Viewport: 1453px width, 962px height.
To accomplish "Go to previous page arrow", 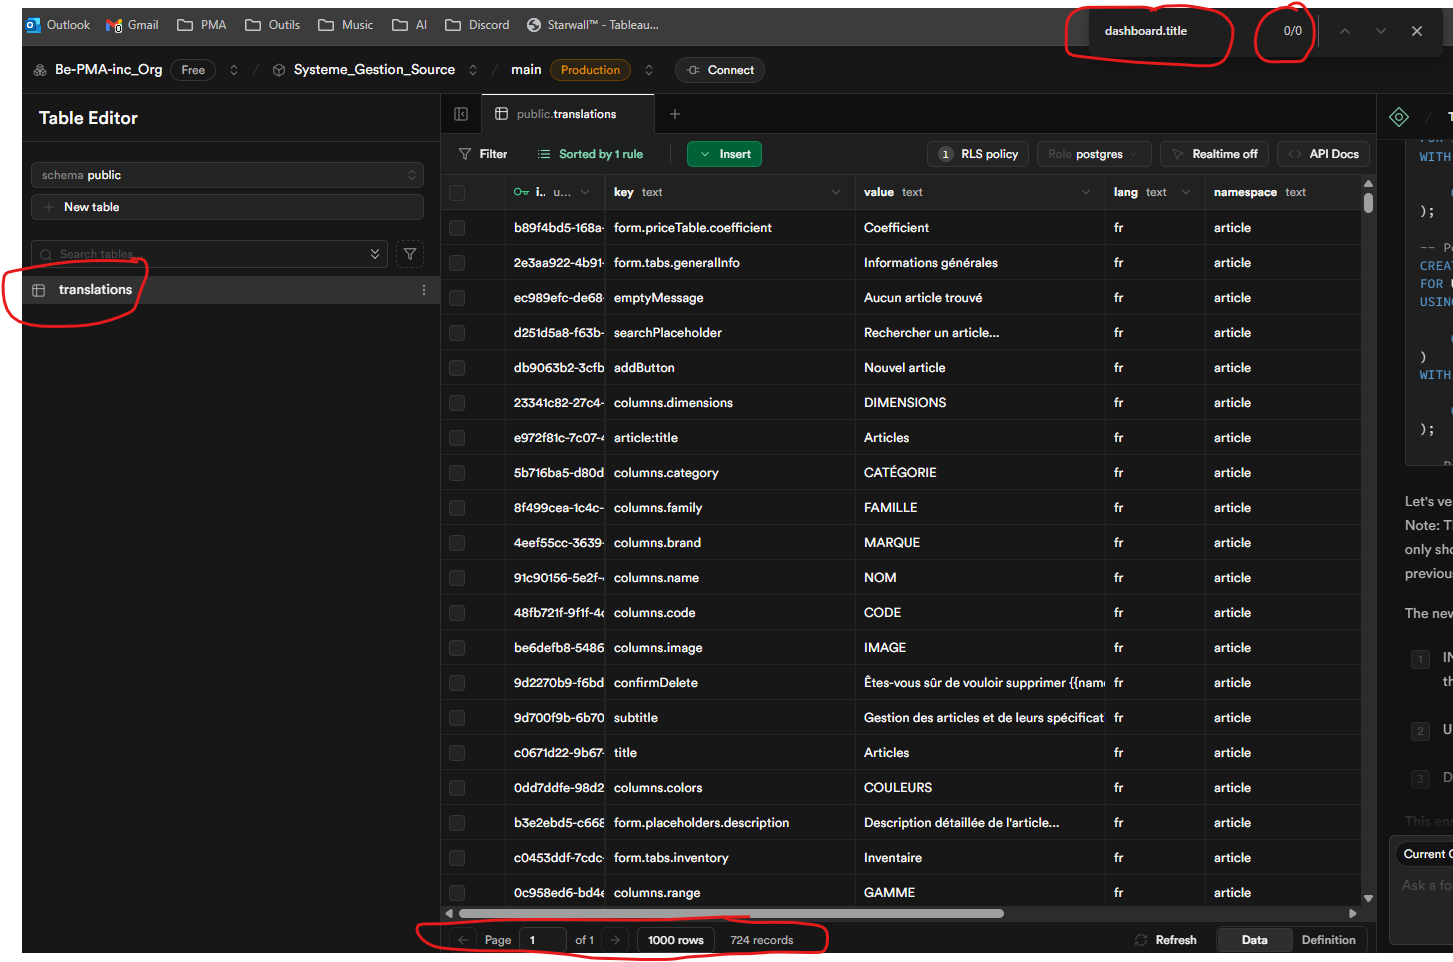I will [462, 940].
